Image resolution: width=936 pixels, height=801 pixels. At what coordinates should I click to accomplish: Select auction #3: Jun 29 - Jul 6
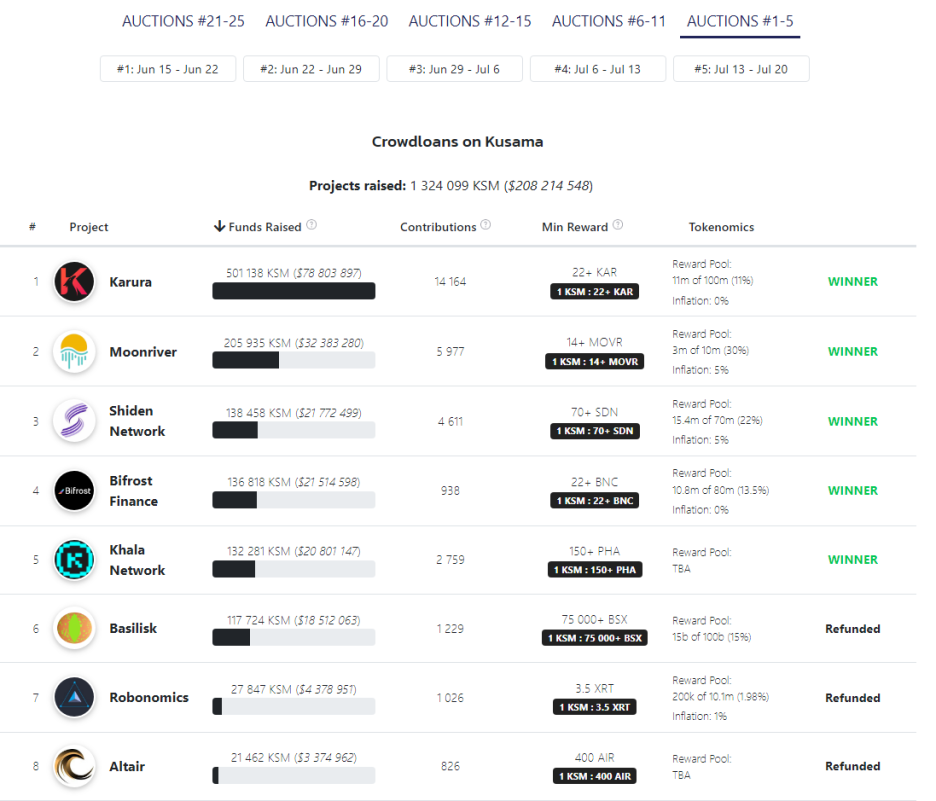coord(454,69)
